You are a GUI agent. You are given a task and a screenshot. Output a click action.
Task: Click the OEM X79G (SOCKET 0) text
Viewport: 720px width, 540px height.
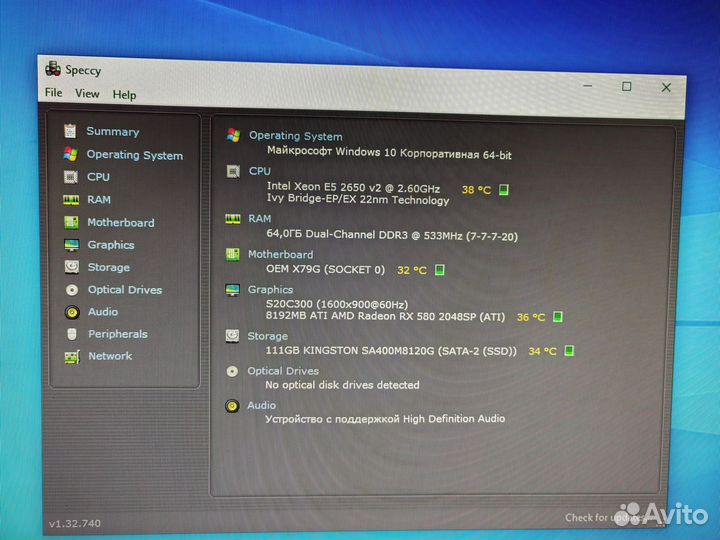(x=326, y=269)
